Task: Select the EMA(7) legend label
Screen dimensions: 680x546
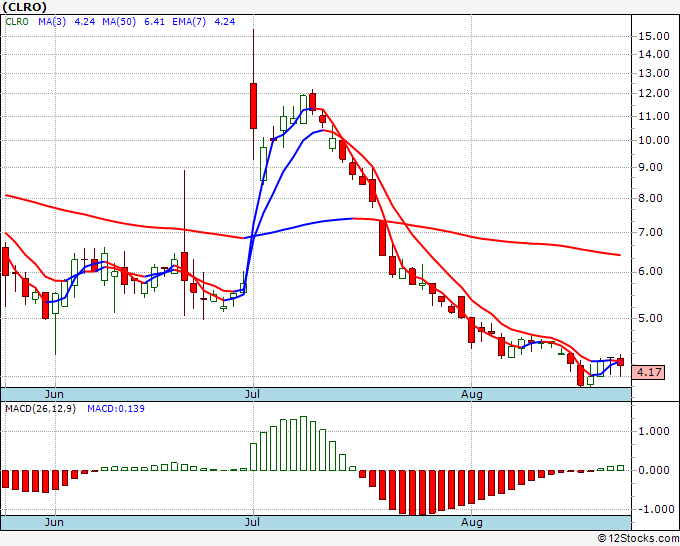Action: (189, 22)
